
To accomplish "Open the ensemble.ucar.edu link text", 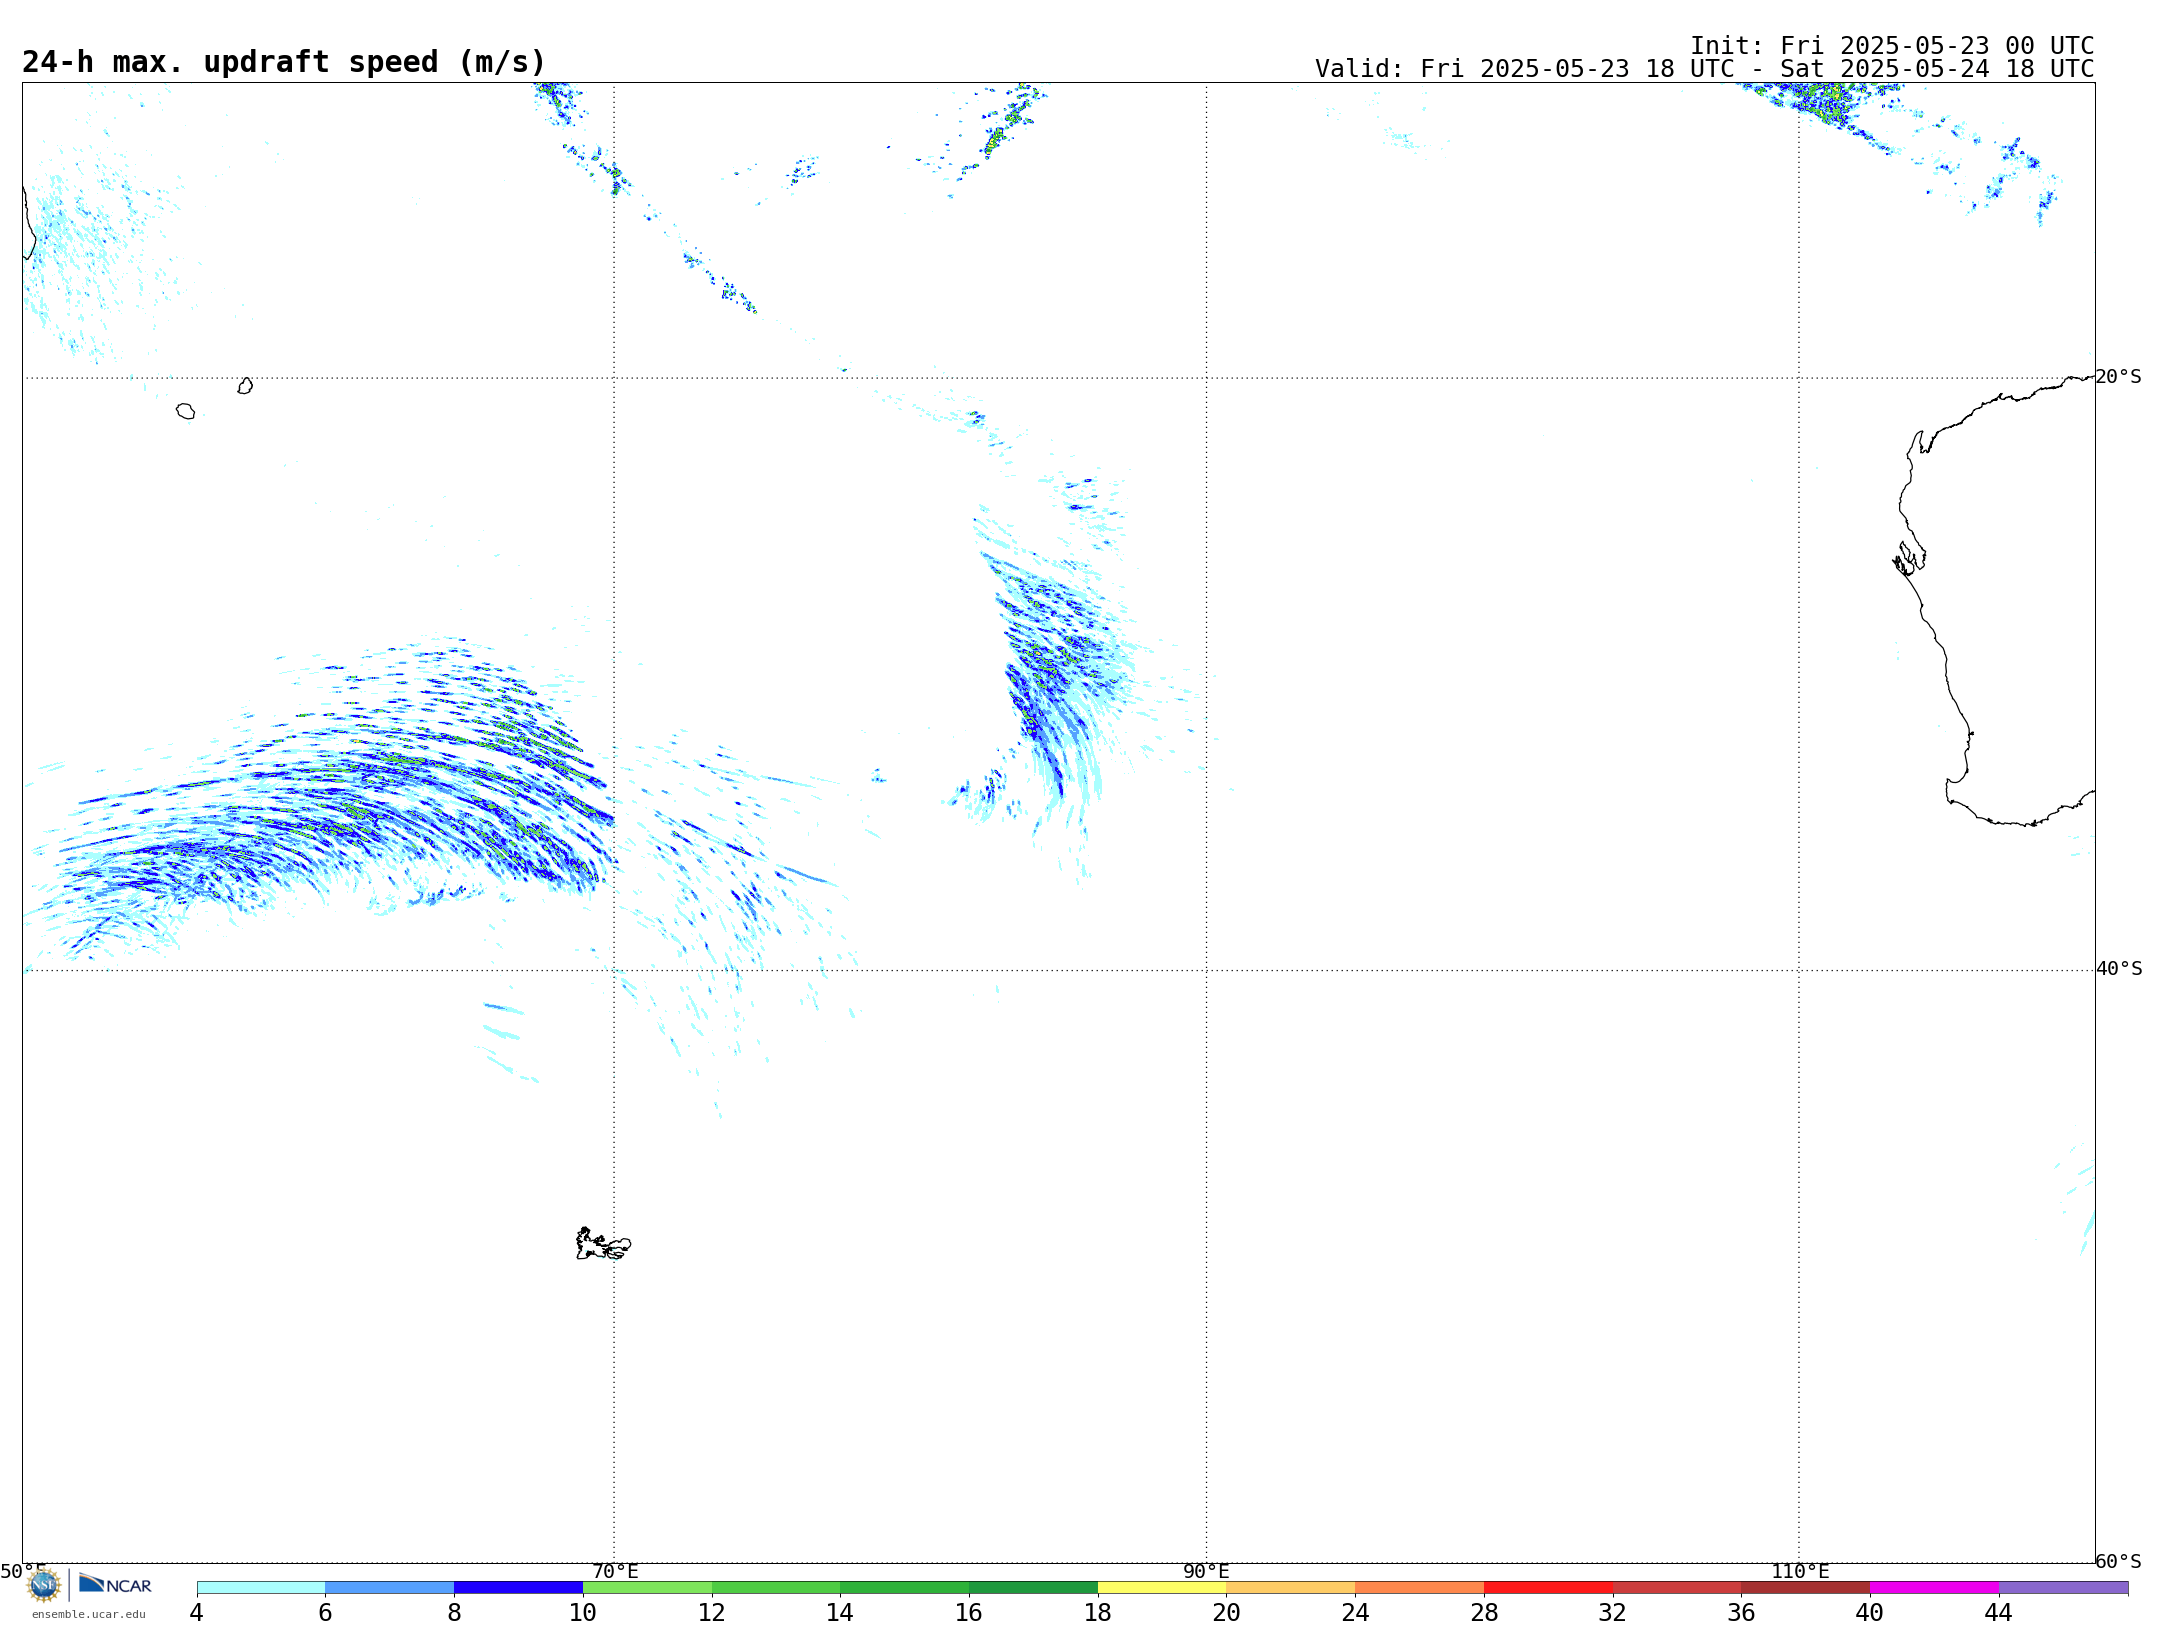I will click(x=89, y=1614).
